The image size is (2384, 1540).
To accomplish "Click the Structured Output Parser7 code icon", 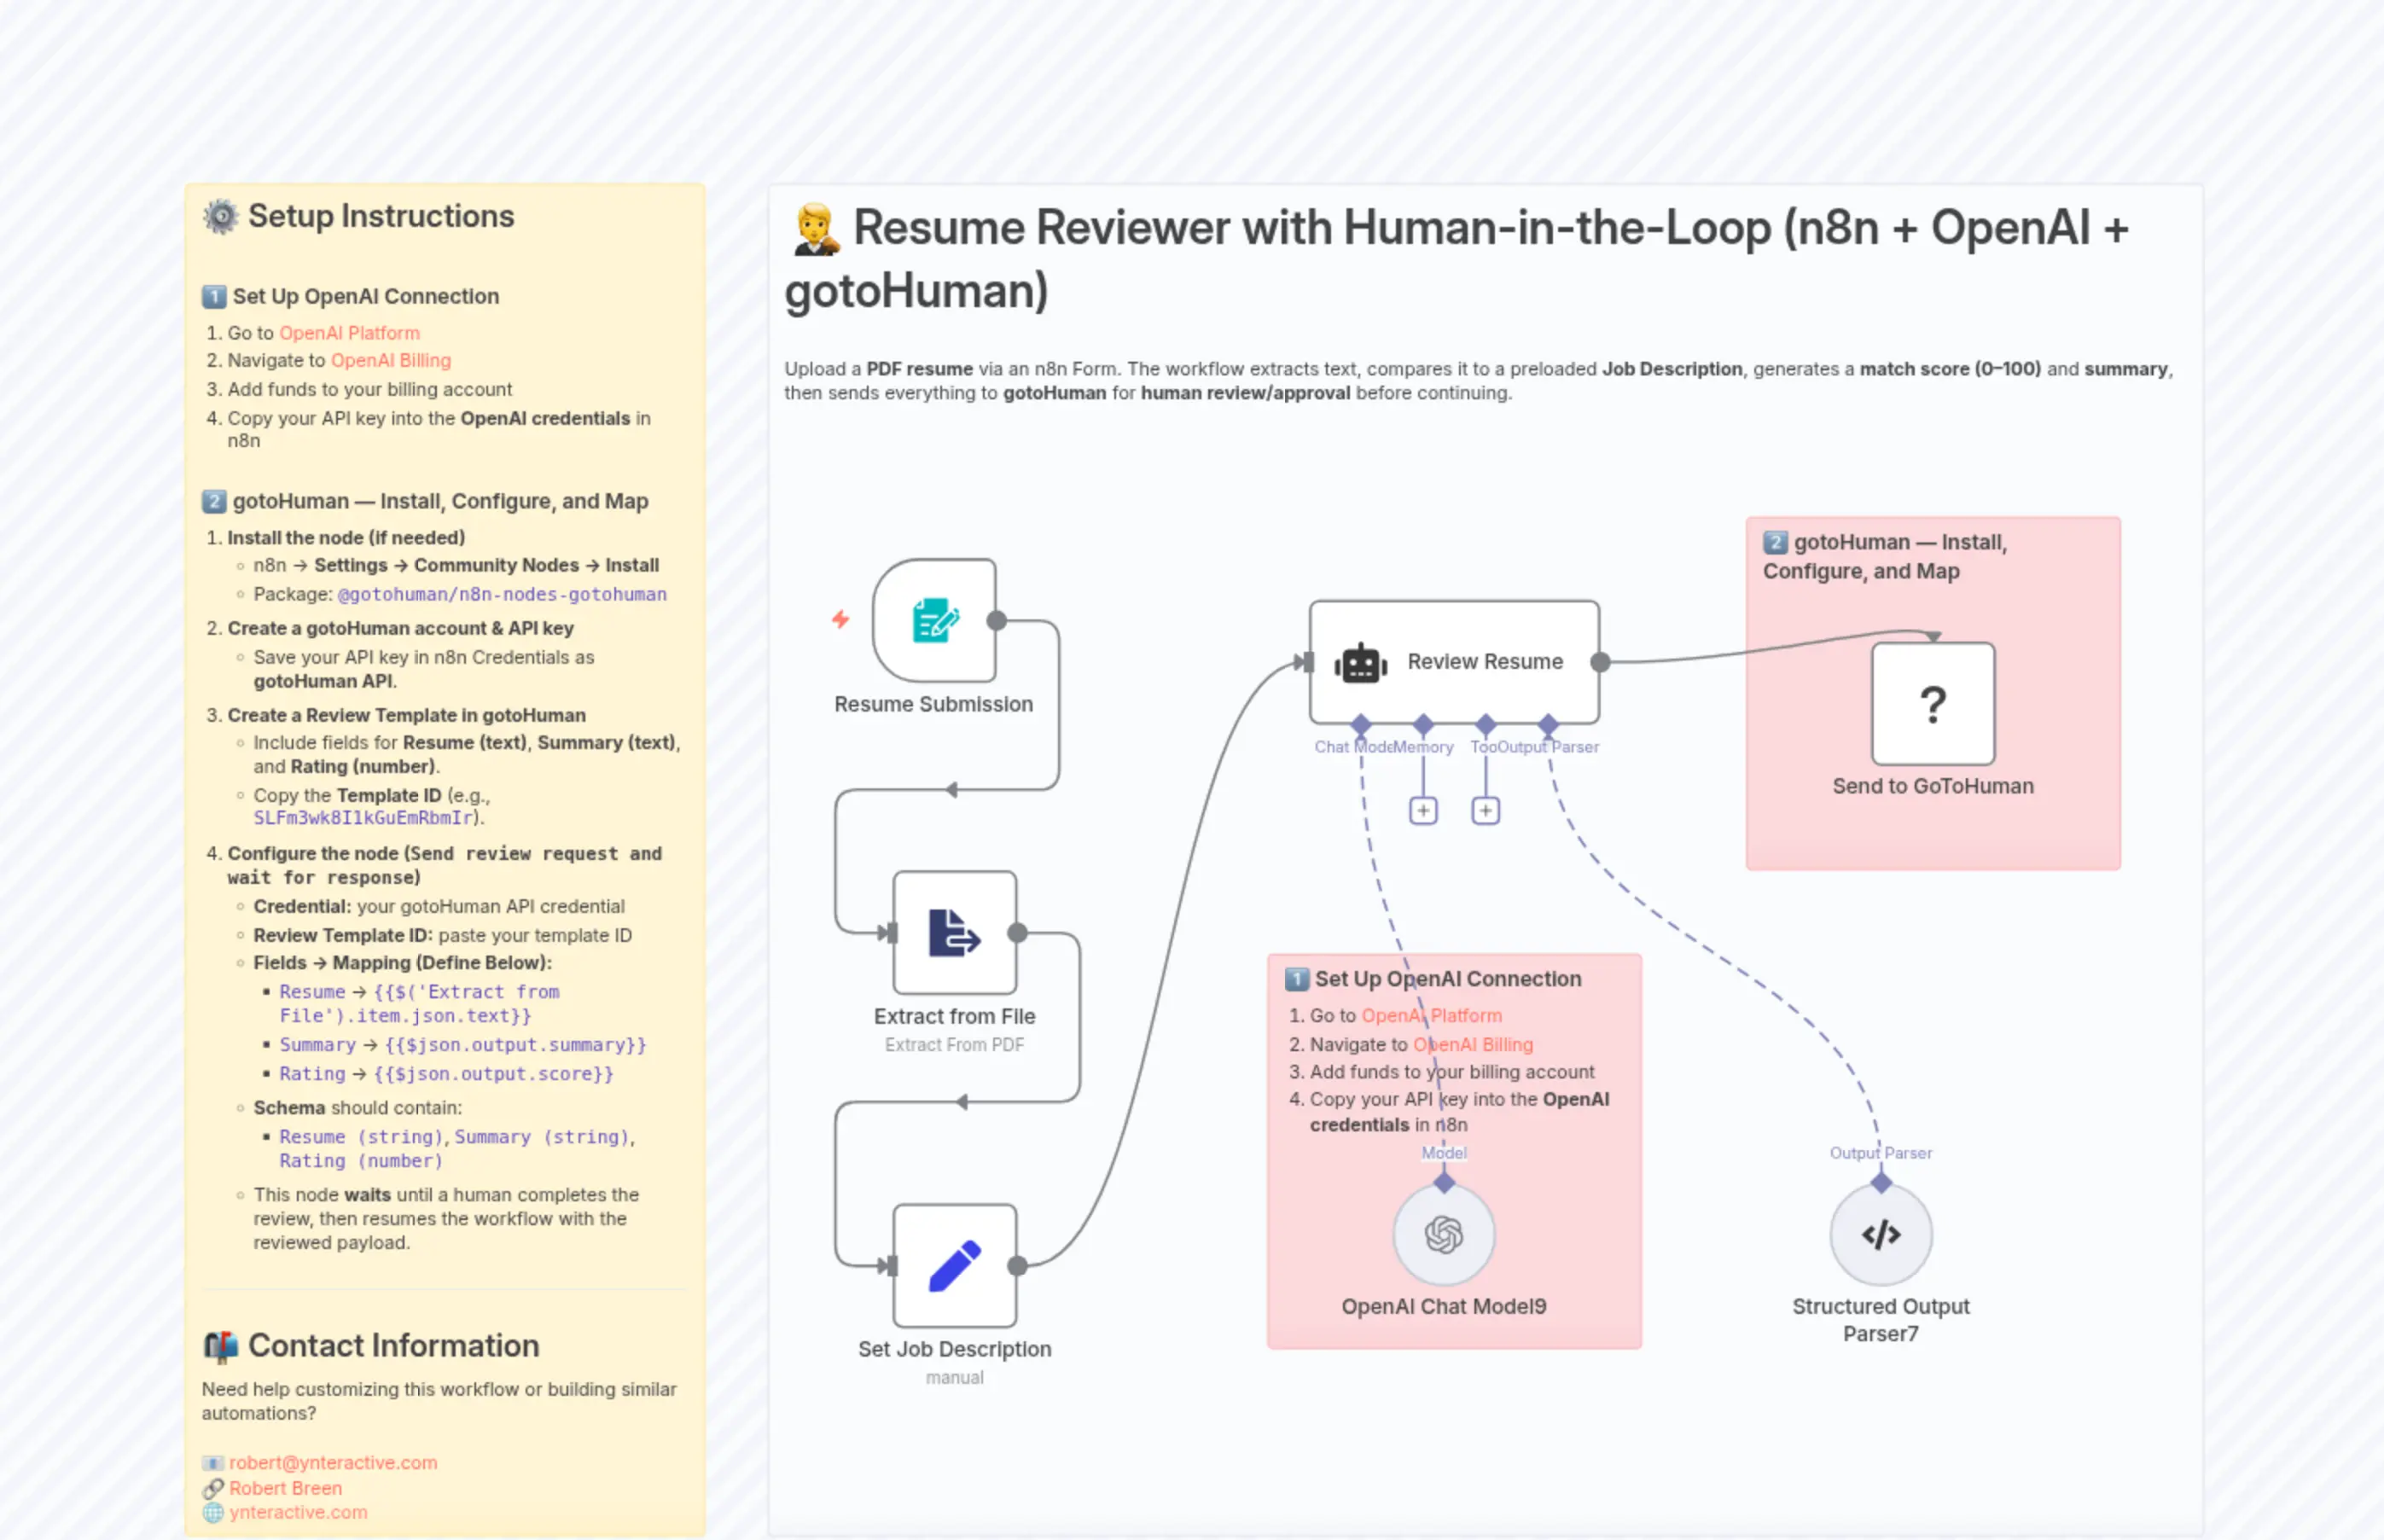I will (x=1880, y=1234).
